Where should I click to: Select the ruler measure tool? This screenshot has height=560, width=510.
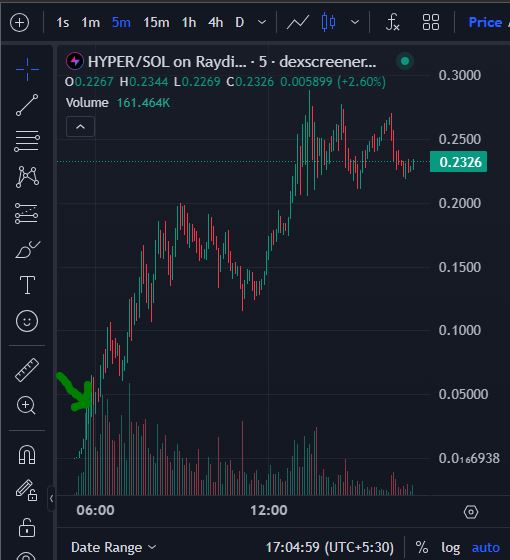27,370
